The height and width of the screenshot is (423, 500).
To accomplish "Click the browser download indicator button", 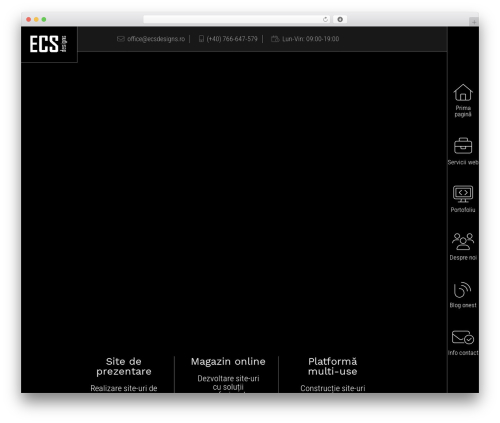I will pyautogui.click(x=340, y=19).
